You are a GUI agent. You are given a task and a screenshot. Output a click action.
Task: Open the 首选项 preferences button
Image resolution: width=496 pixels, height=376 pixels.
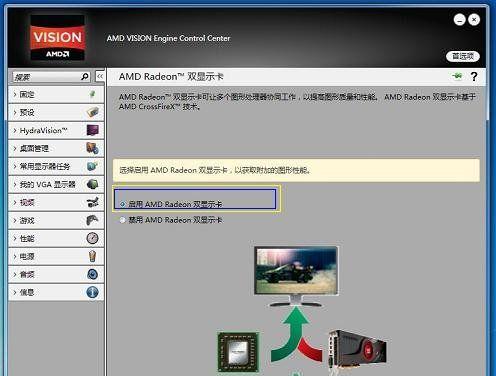pyautogui.click(x=463, y=56)
